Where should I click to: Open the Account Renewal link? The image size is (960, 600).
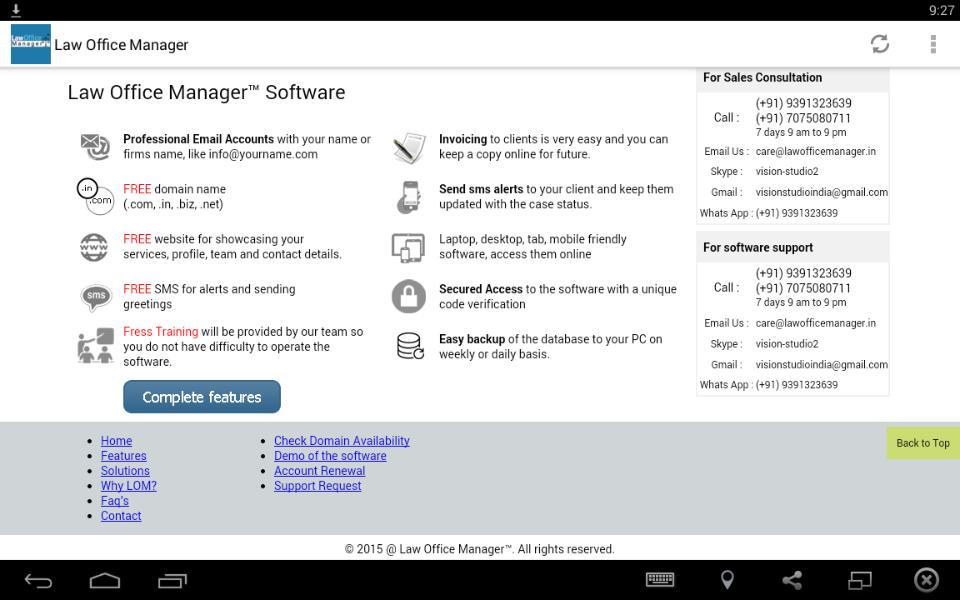[x=320, y=471]
